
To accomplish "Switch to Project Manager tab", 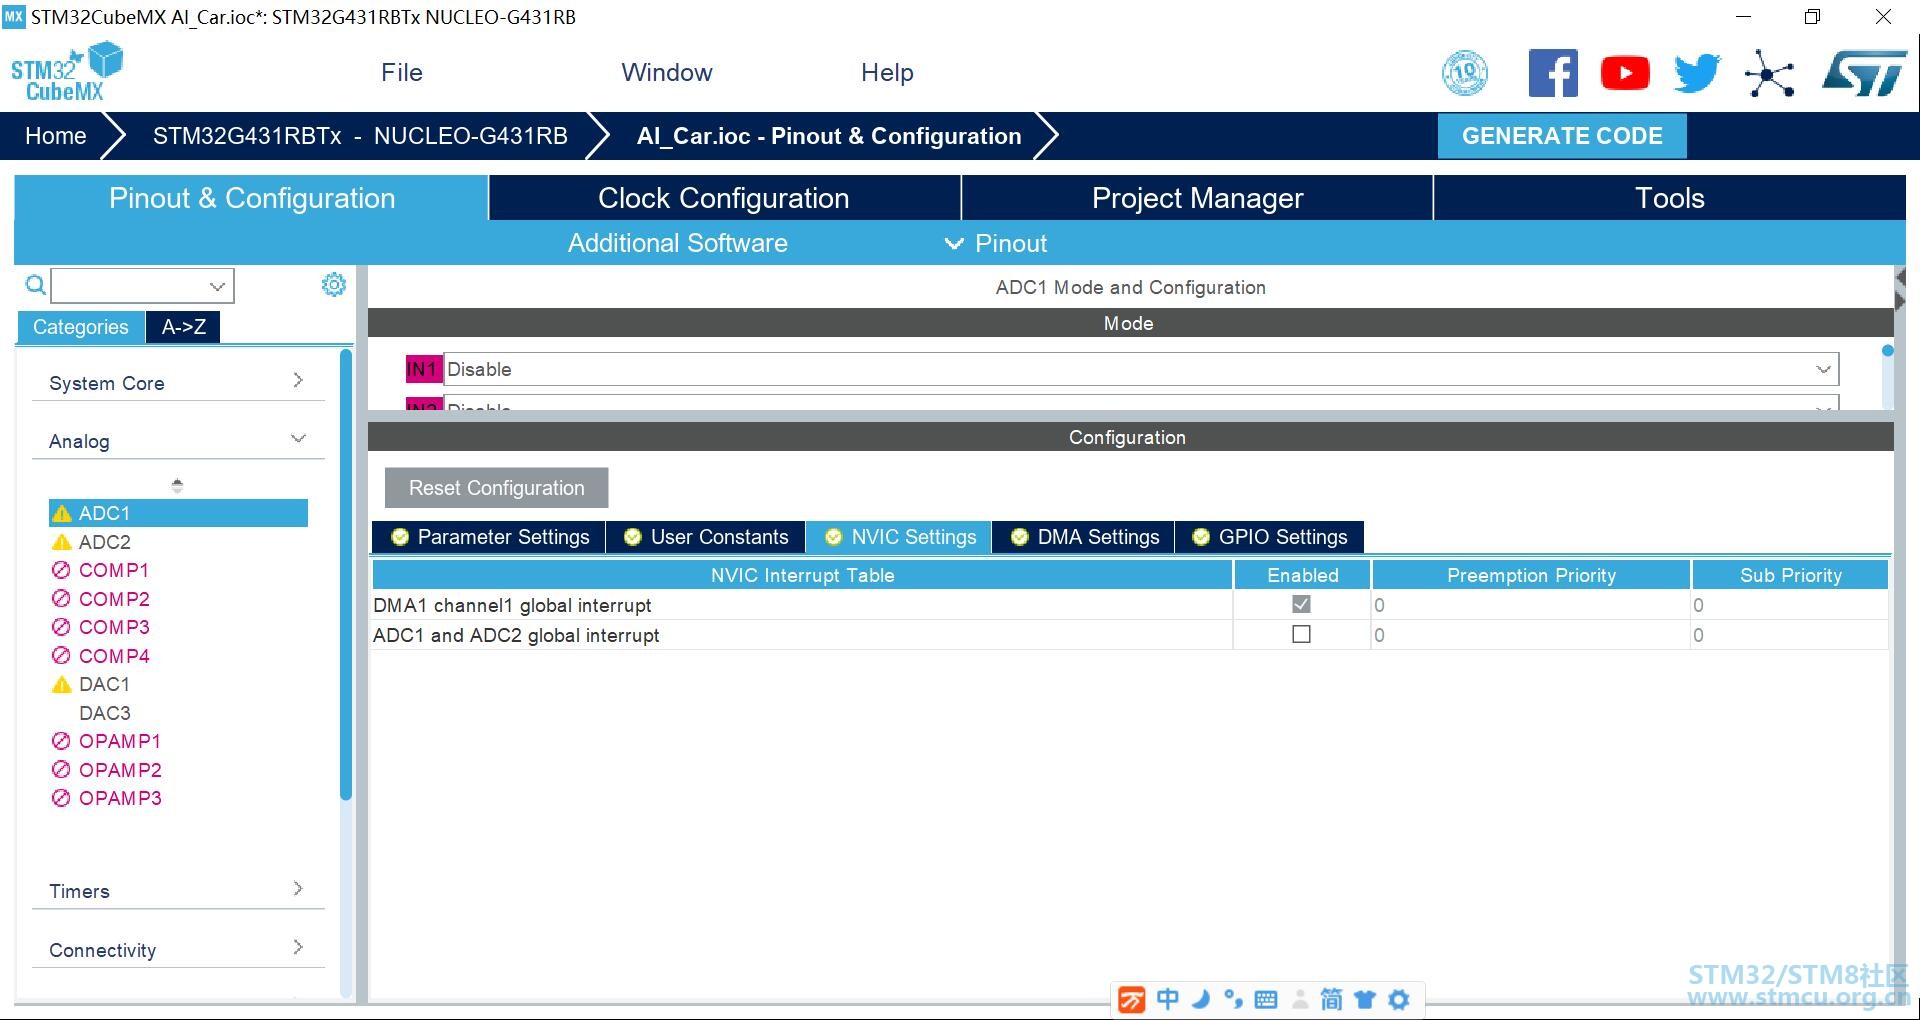I will 1197,198.
